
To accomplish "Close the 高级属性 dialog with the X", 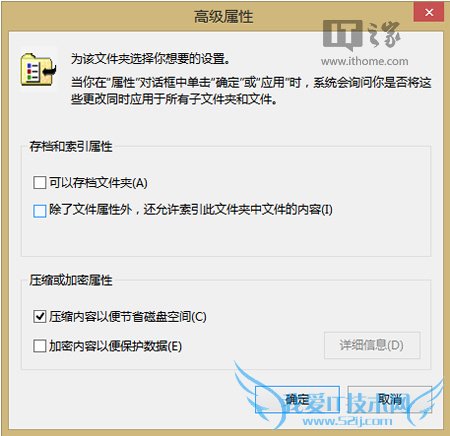I will 429,12.
